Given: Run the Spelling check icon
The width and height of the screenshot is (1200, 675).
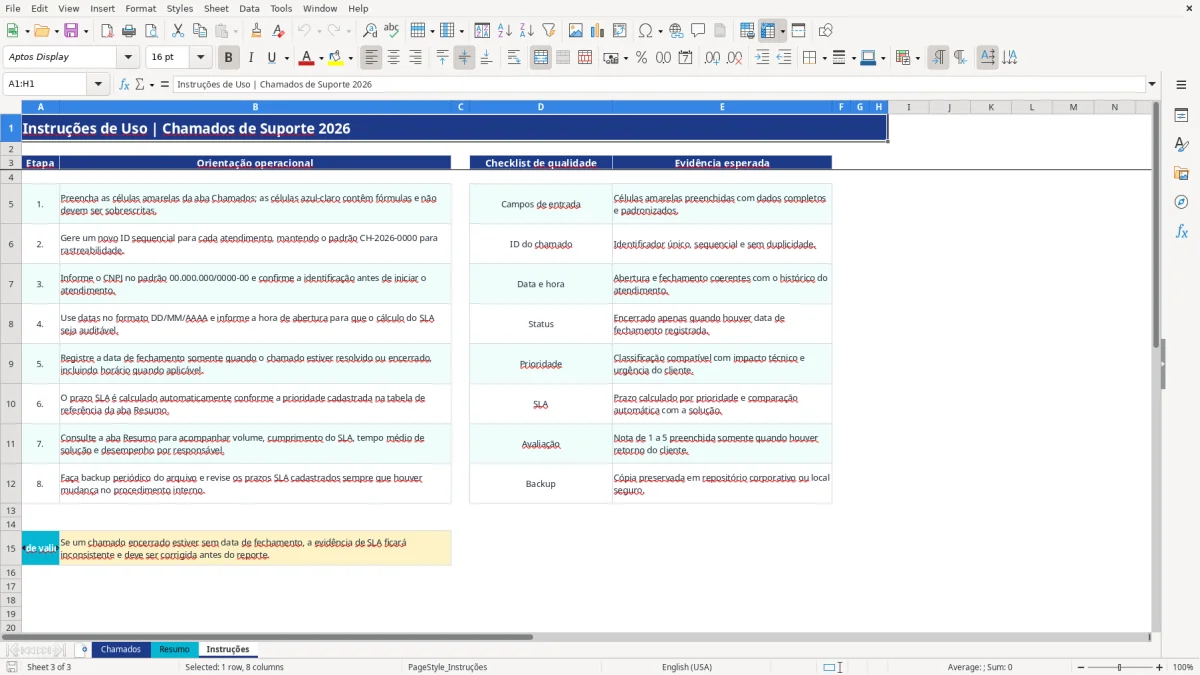Looking at the screenshot, I should (392, 31).
